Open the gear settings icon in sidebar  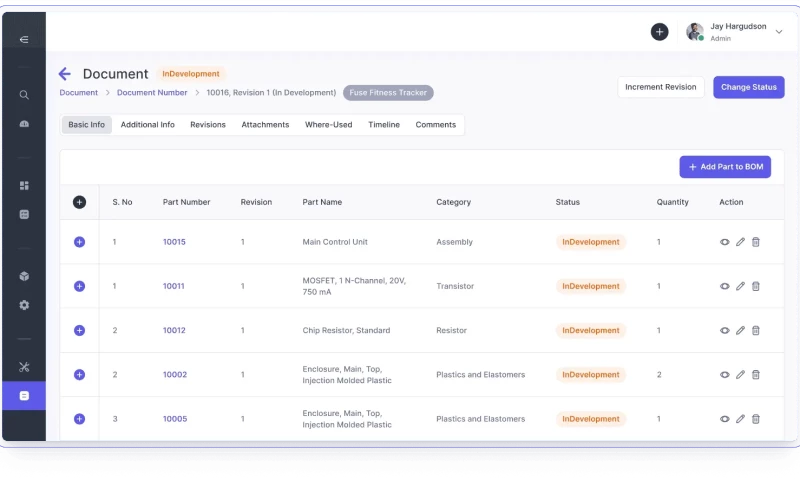[x=24, y=305]
